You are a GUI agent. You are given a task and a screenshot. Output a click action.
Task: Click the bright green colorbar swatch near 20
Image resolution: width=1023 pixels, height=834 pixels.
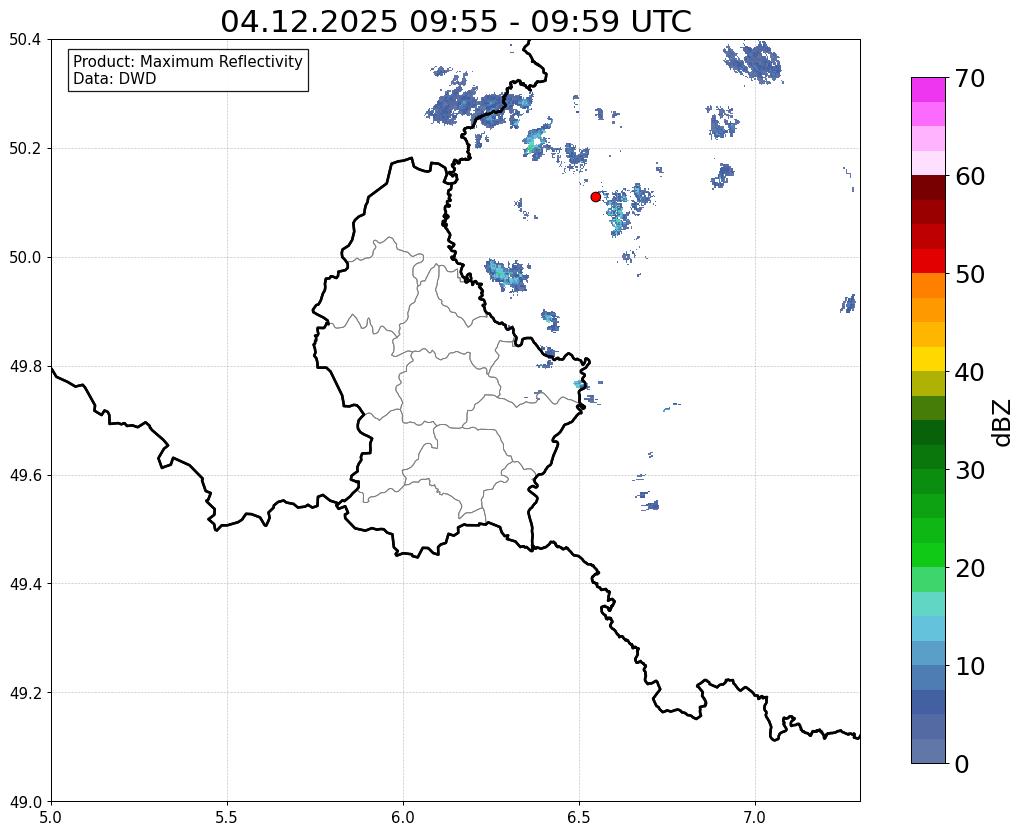point(928,555)
